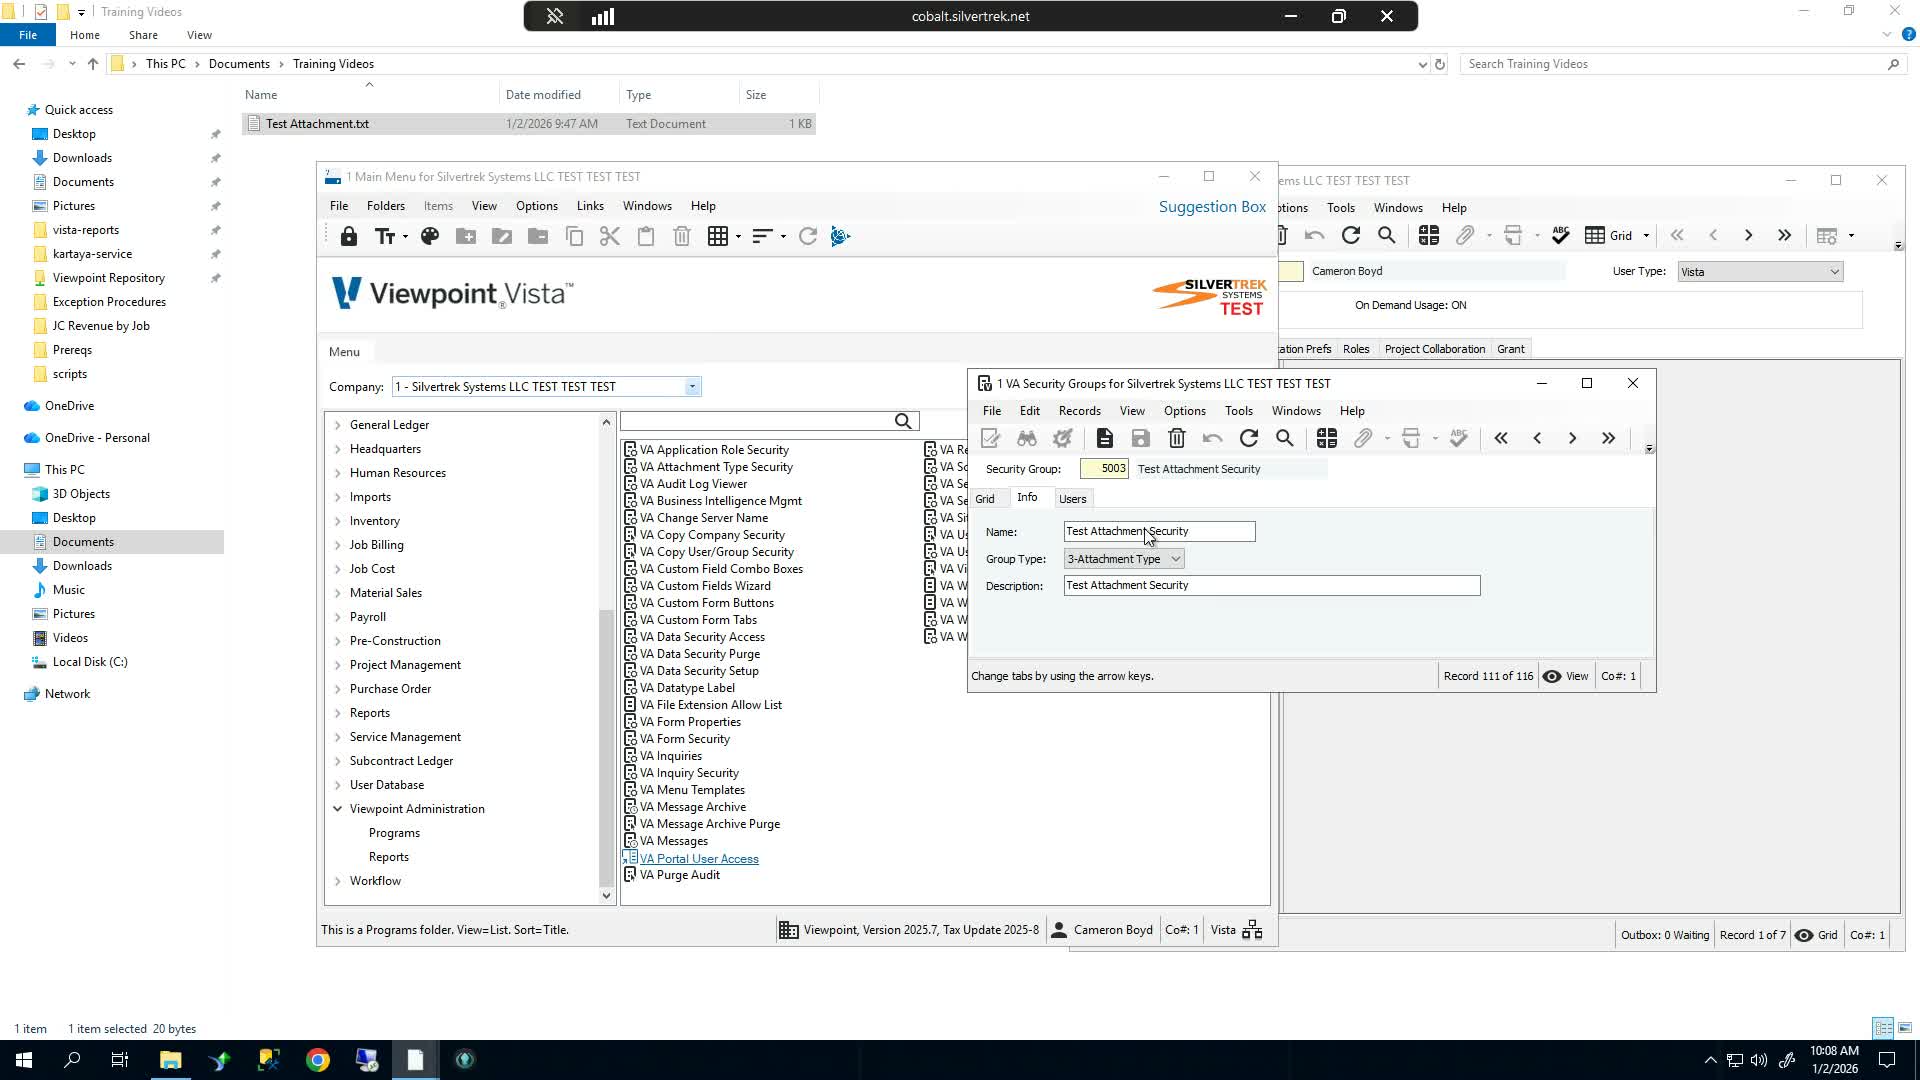Screen dimensions: 1920x1080
Task: Click the refresh icon in Main Menu toolbar
Action: coord(808,237)
